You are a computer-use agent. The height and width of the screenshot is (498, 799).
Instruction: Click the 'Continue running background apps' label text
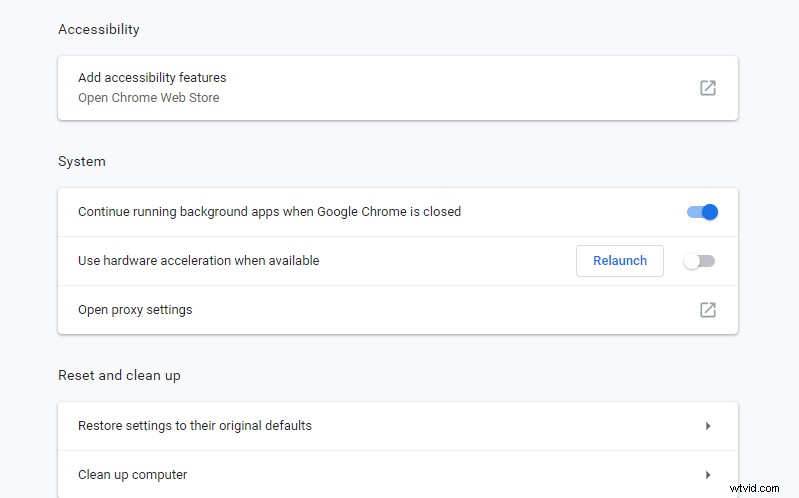point(269,212)
